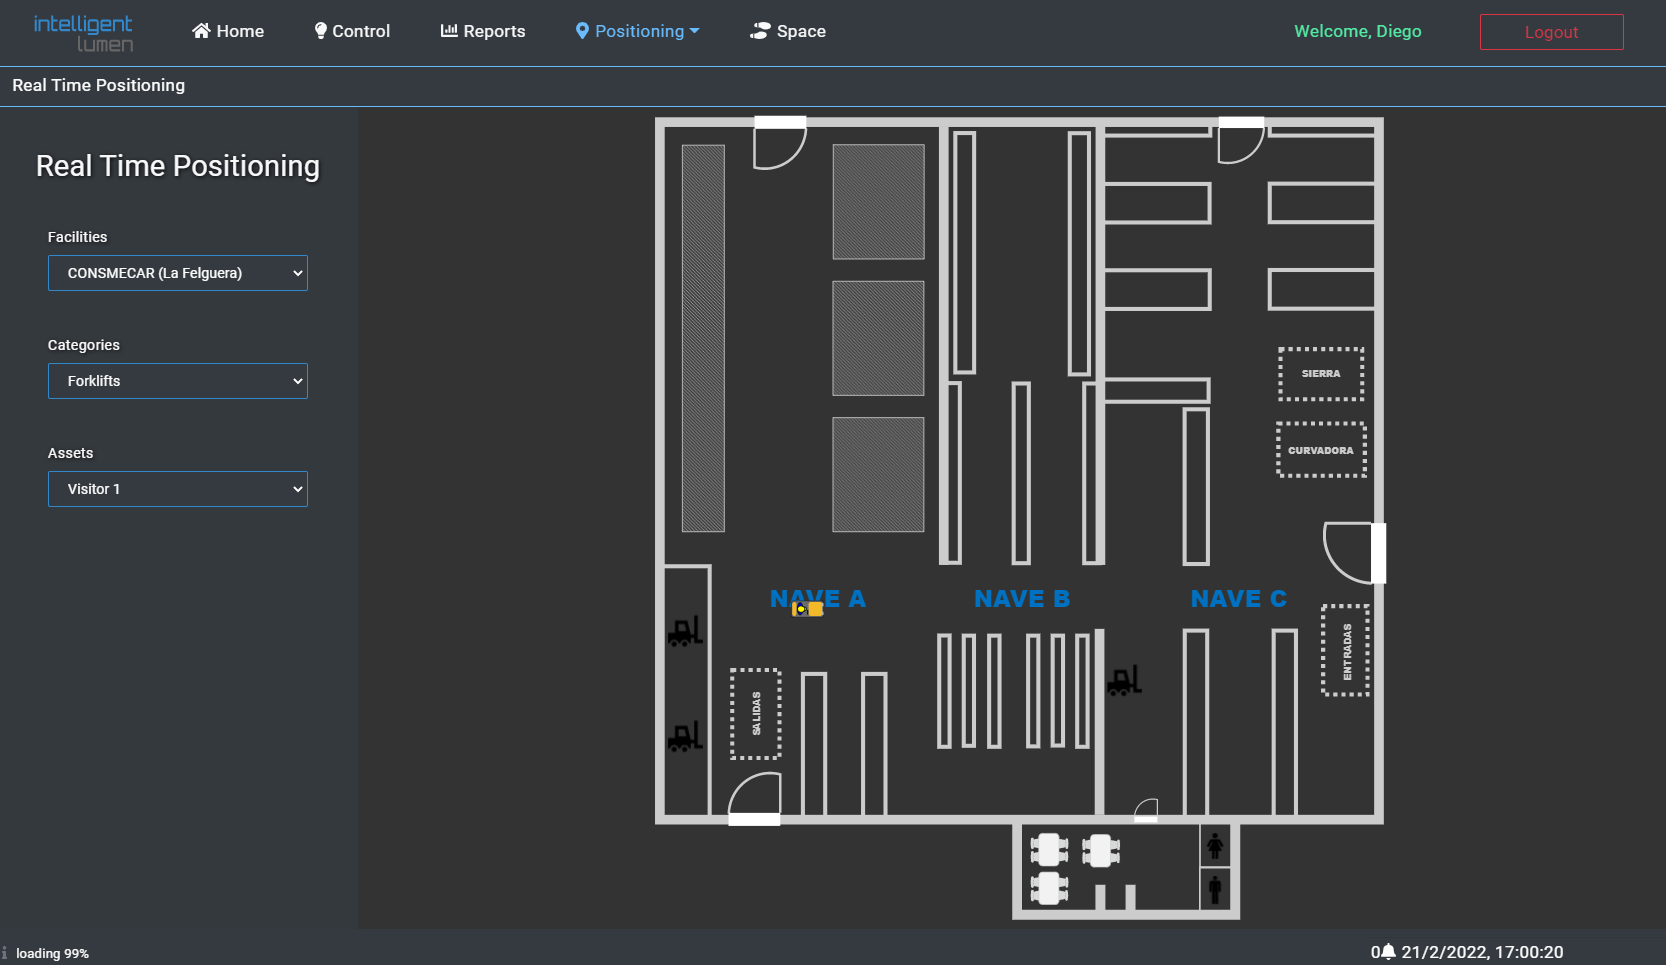Expand the Positioning menu in the navbar

(637, 31)
